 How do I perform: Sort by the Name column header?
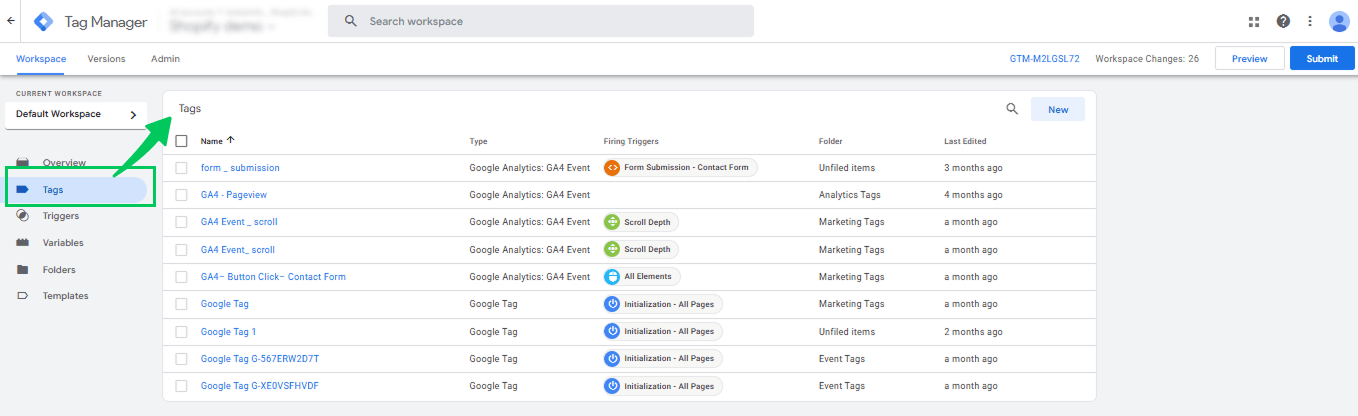(211, 141)
